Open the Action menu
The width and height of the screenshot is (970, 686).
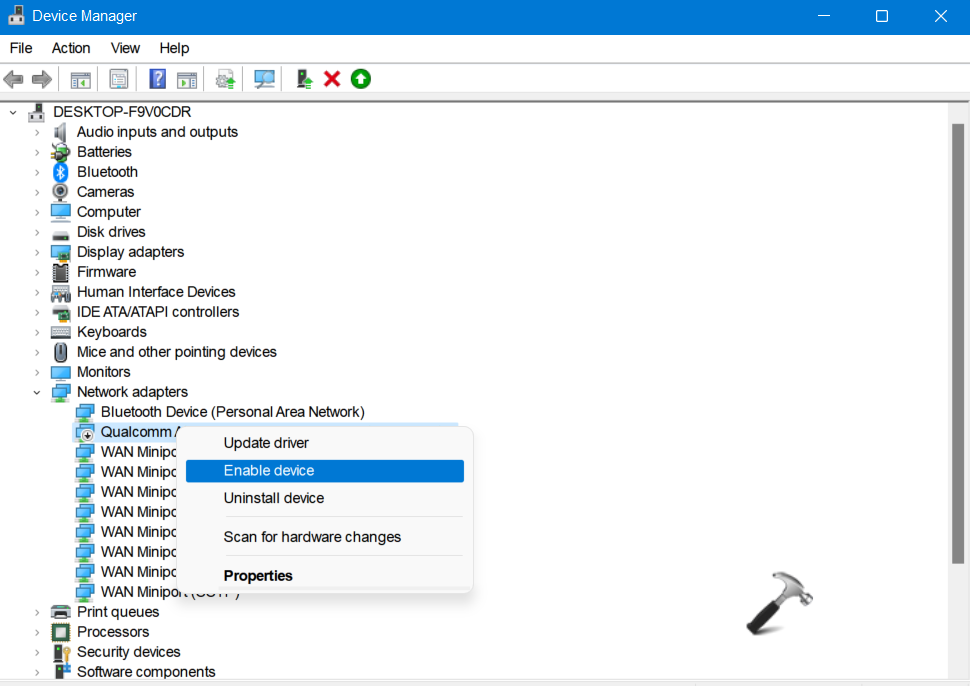point(70,47)
